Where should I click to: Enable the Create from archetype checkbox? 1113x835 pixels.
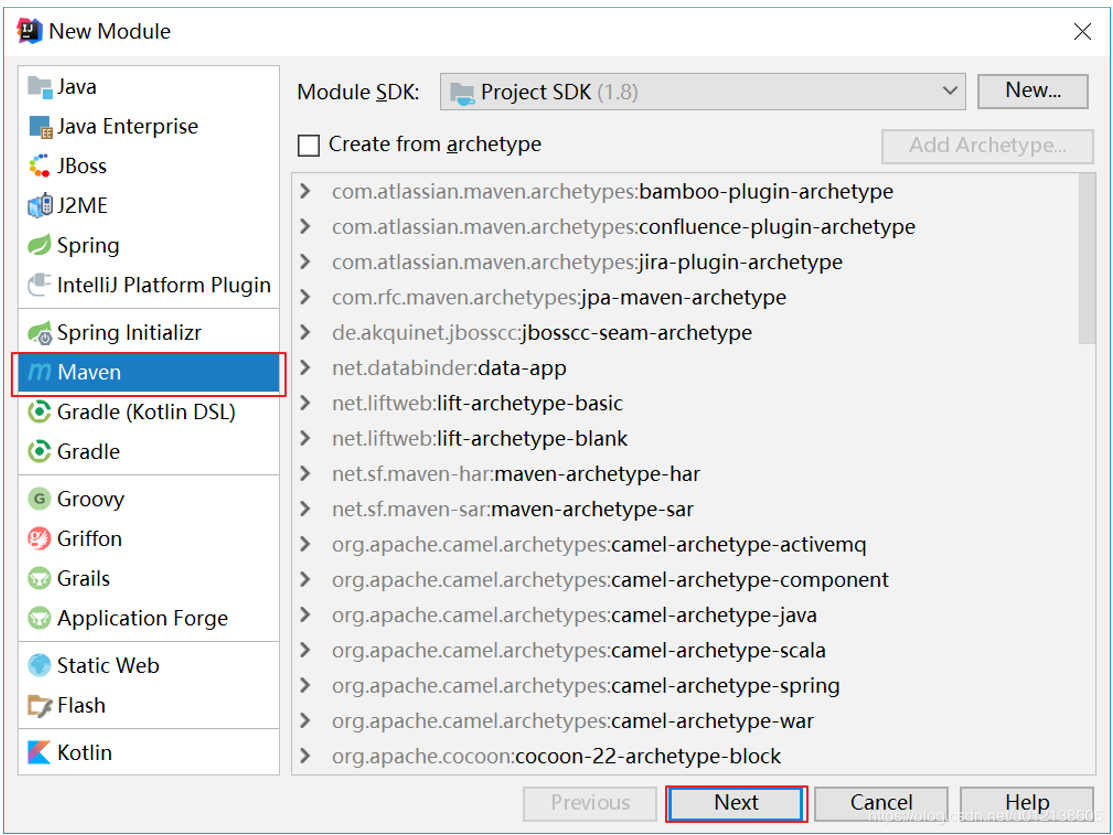point(309,145)
